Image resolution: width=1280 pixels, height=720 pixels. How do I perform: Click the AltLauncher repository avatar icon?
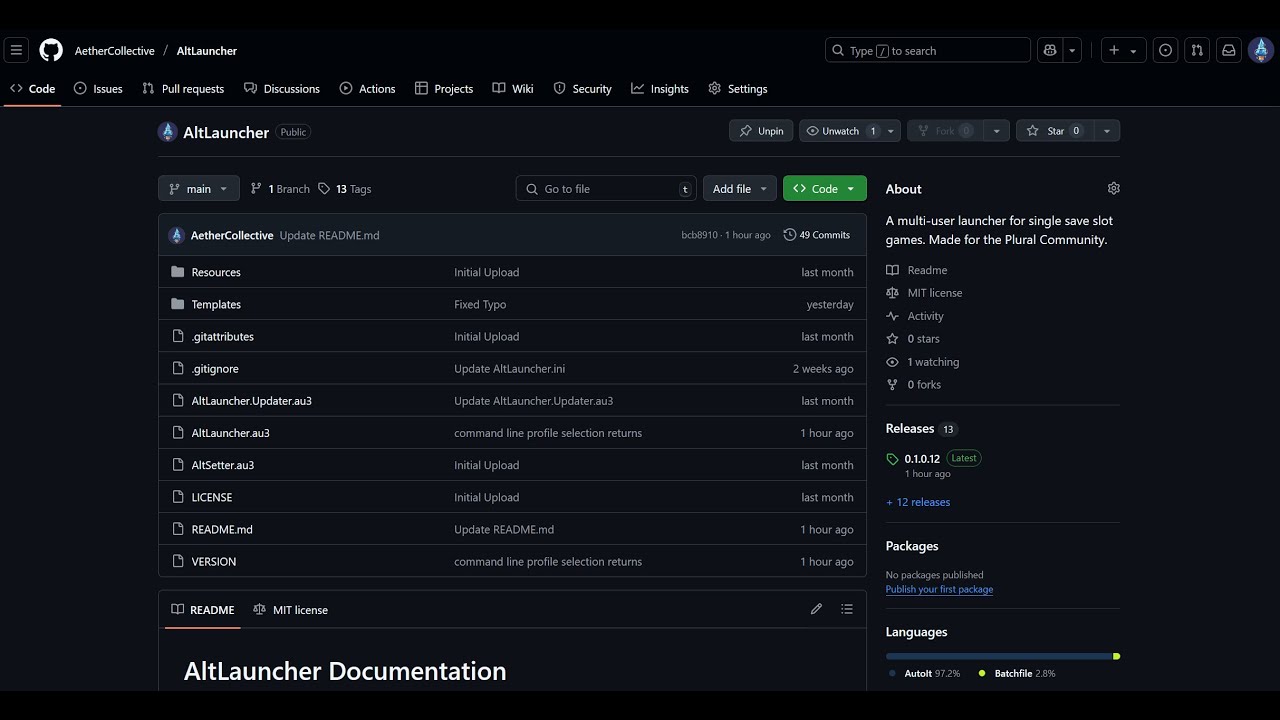(168, 132)
